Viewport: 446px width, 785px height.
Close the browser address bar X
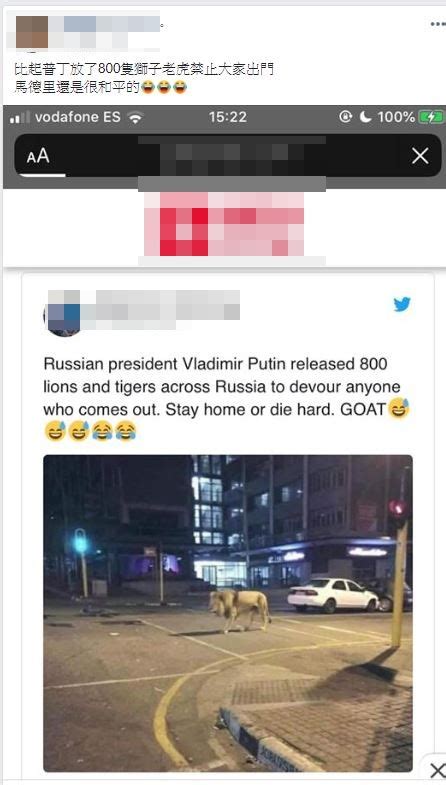(420, 156)
